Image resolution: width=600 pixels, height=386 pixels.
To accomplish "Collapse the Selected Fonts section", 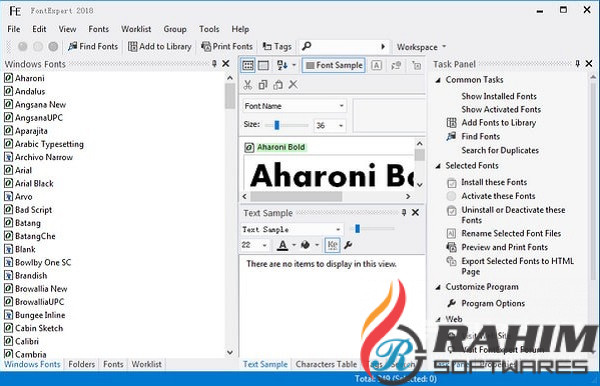I will click(439, 166).
